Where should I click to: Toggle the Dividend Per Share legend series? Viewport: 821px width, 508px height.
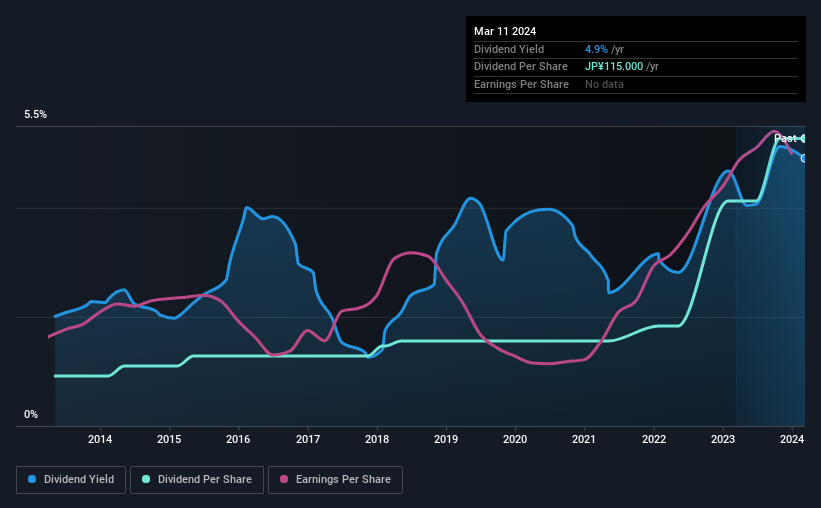(197, 480)
